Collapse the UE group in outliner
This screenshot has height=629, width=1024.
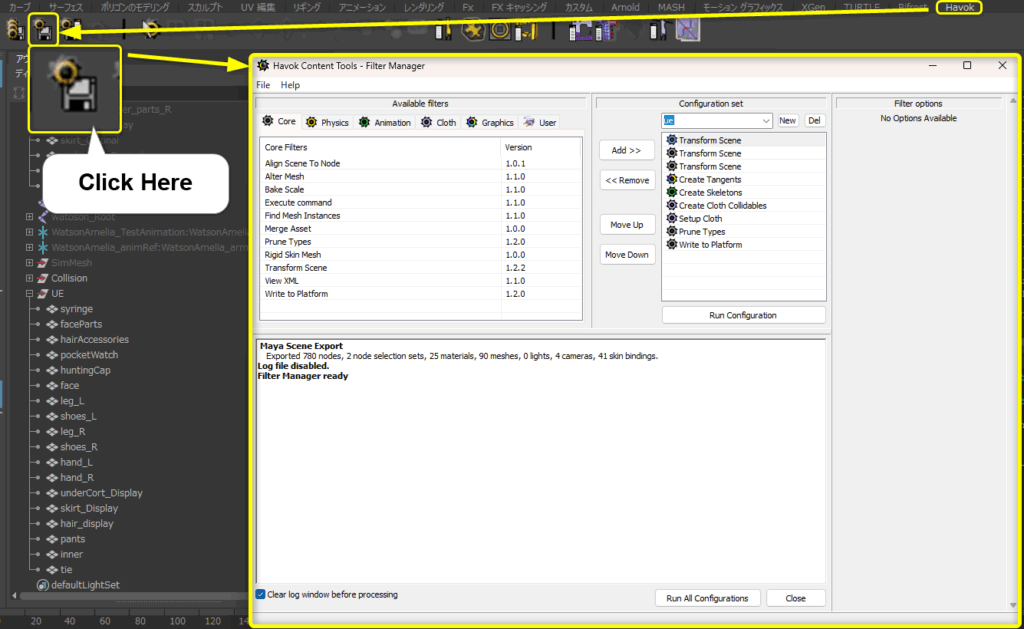(x=29, y=294)
